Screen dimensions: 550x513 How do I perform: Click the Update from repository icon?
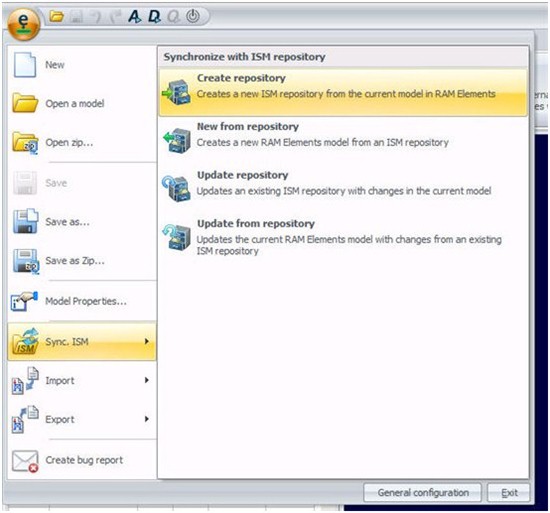[x=176, y=237]
